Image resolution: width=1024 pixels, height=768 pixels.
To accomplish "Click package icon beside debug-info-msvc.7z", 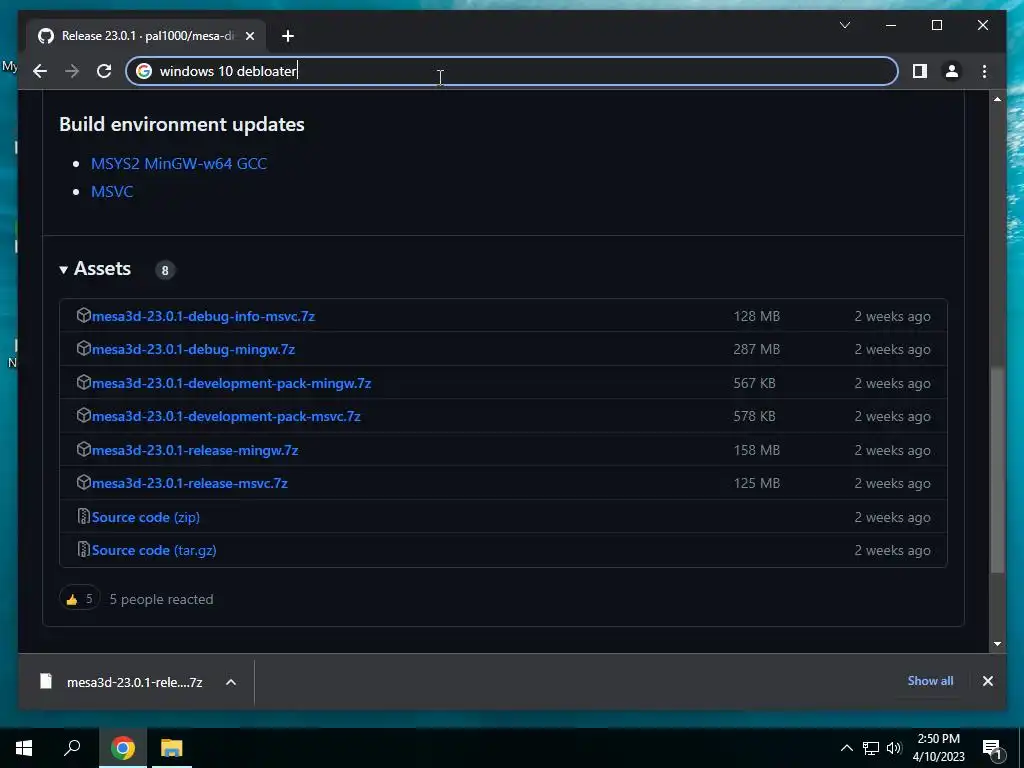I will click(x=84, y=315).
